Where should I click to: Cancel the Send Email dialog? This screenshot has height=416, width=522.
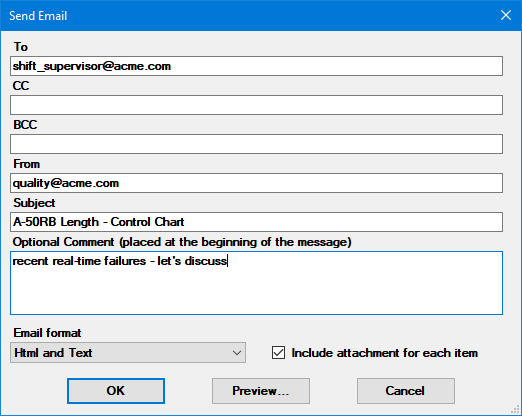point(406,391)
